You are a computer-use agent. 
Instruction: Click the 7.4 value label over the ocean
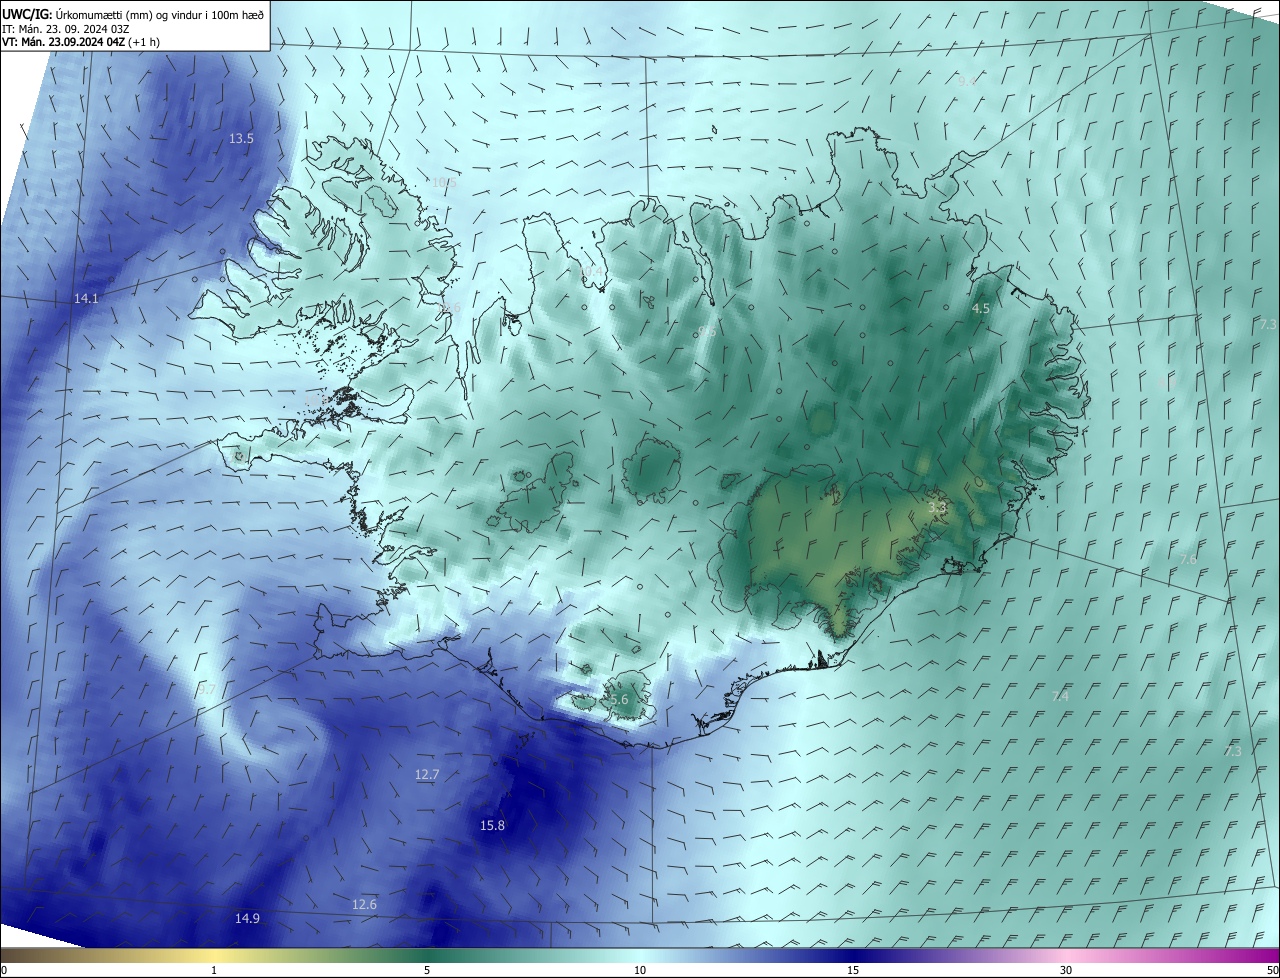pyautogui.click(x=1061, y=696)
